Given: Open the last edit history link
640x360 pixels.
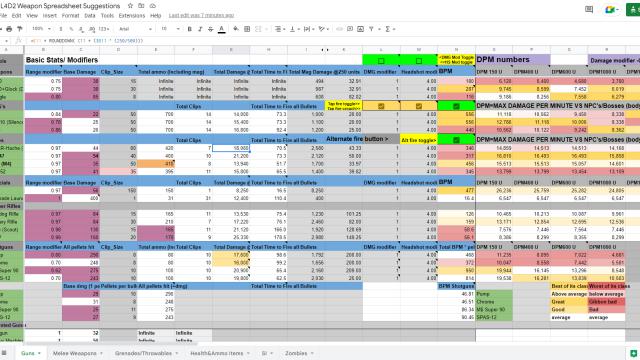Looking at the screenshot, I should click(x=201, y=16).
